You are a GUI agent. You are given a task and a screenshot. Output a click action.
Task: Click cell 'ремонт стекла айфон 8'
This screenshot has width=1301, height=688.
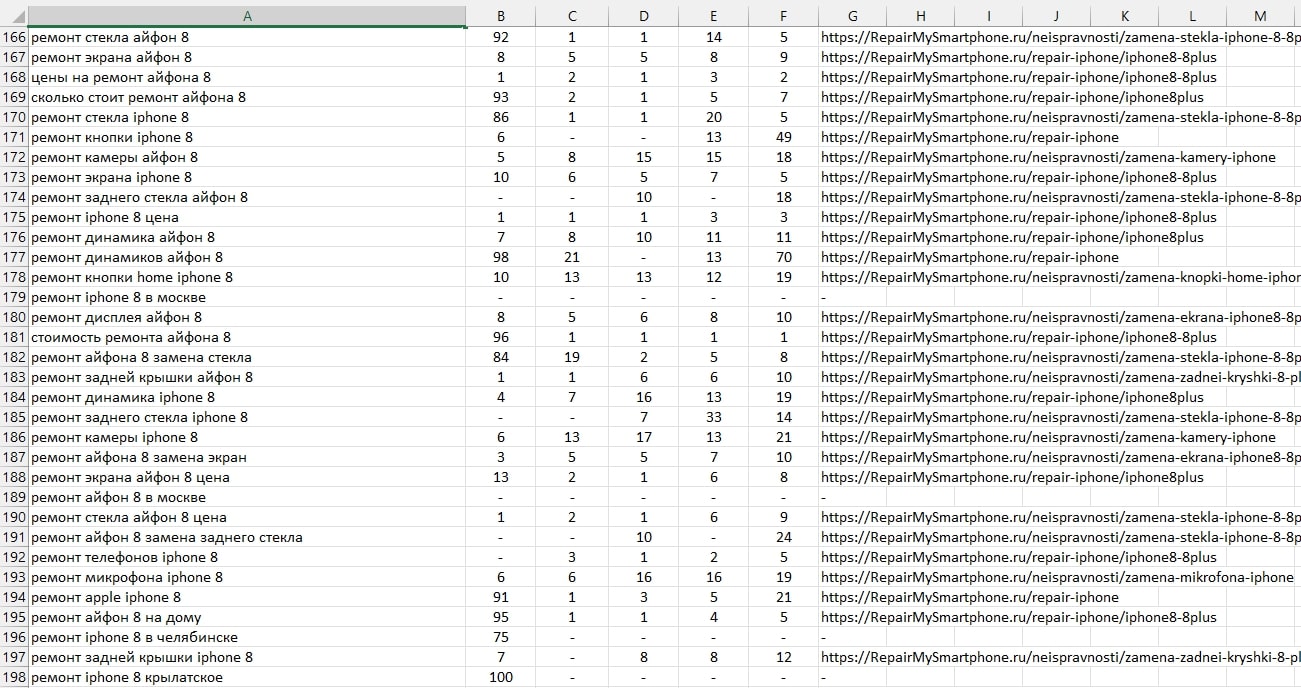247,37
